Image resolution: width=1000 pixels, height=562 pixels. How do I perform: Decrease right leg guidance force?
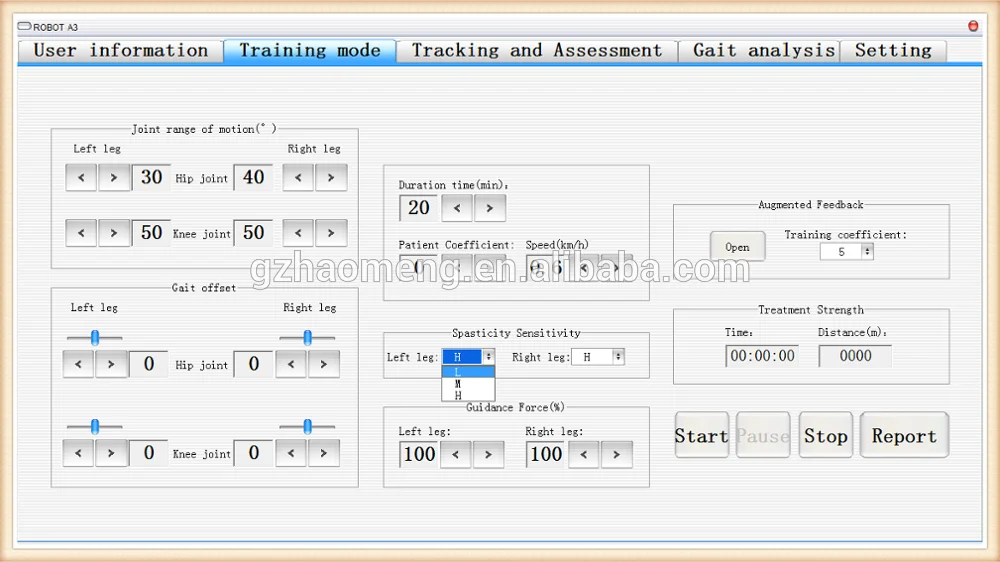(x=584, y=455)
